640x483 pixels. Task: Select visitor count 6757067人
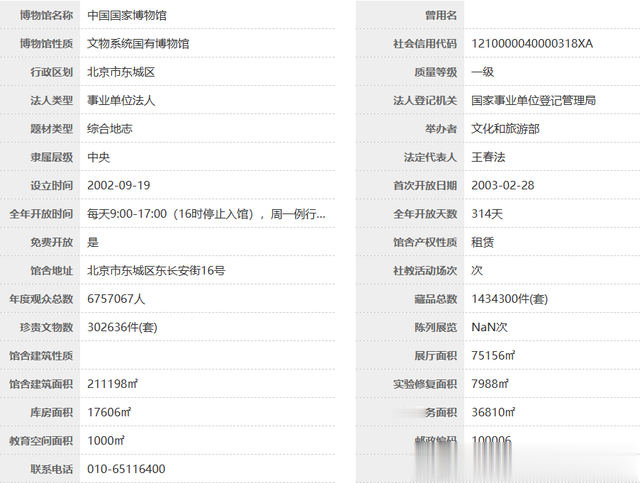[116, 299]
